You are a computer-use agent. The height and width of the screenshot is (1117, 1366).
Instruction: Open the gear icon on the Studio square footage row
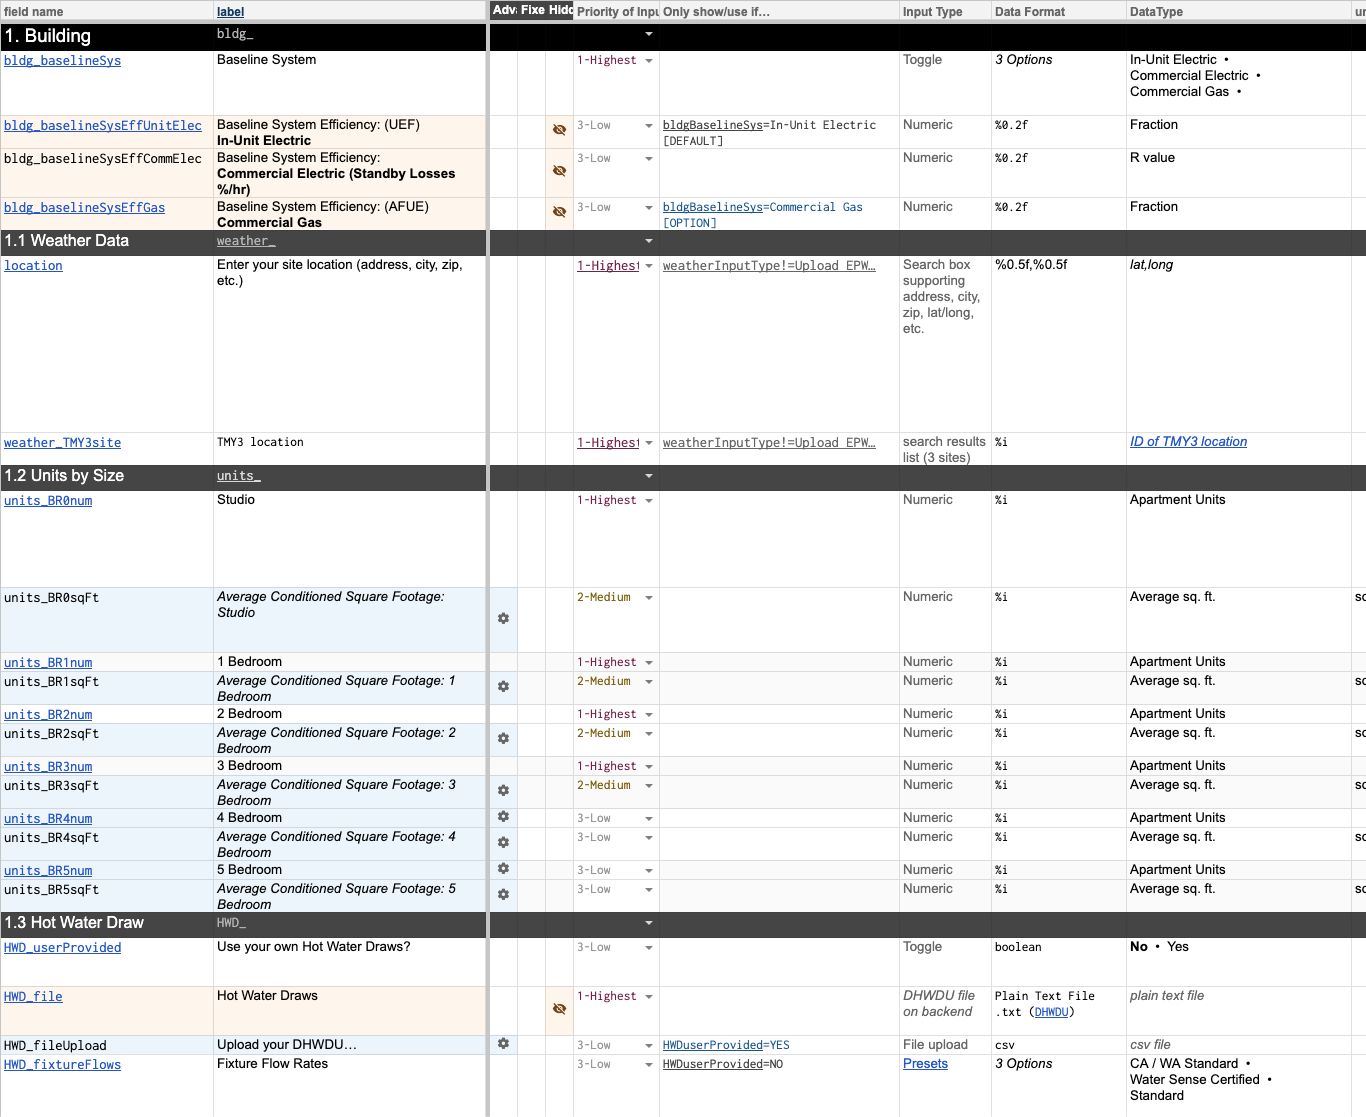click(503, 619)
